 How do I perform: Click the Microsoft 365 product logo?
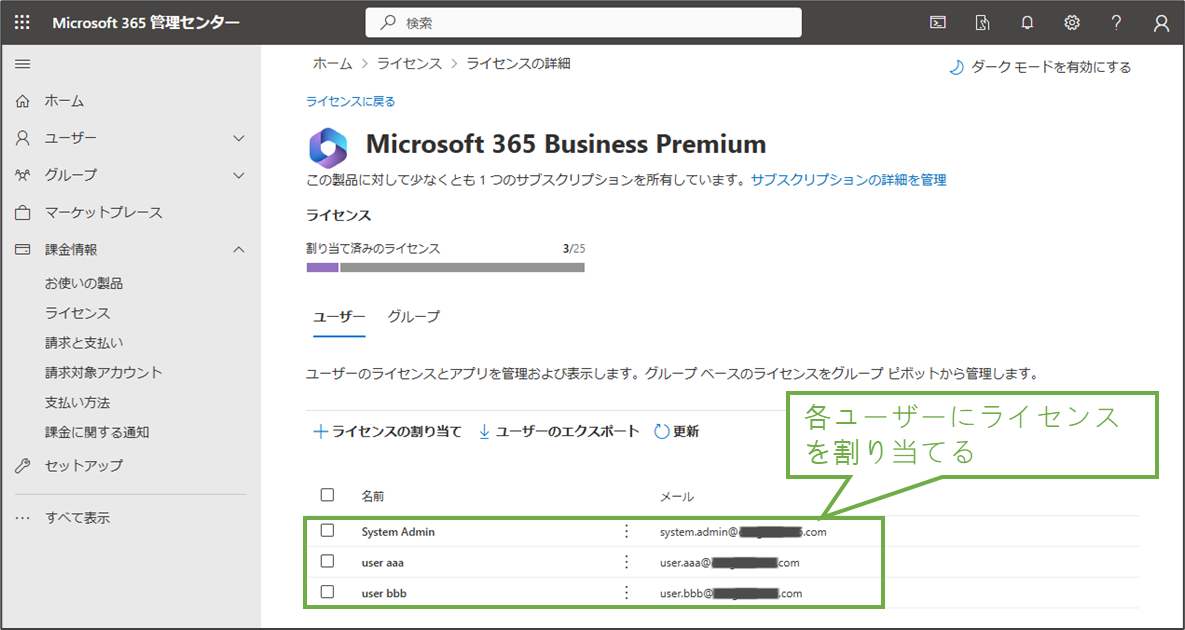pyautogui.click(x=328, y=147)
